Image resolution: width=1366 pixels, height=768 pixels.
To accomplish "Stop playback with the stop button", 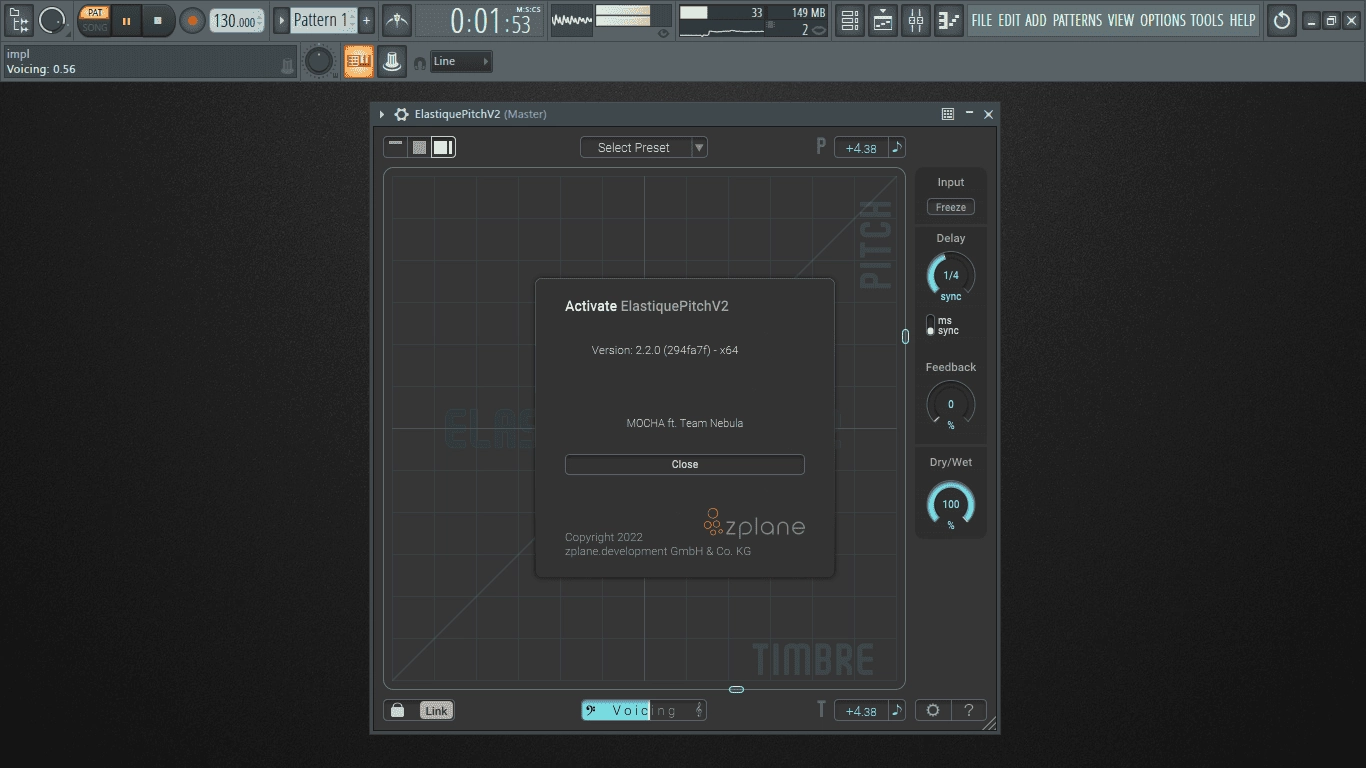I will (157, 20).
